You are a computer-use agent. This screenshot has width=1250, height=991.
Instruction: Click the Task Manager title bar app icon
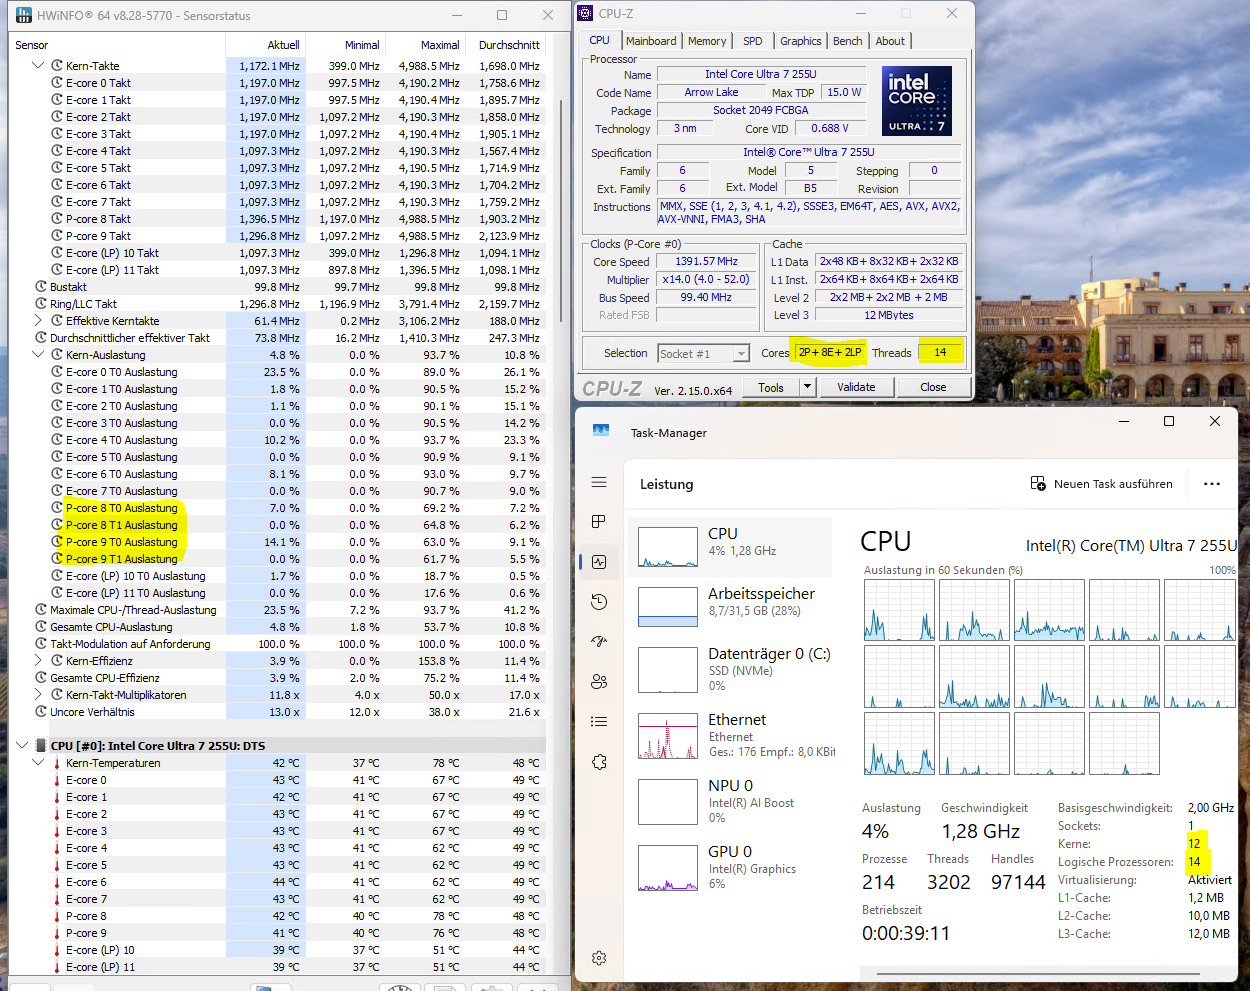pyautogui.click(x=601, y=430)
